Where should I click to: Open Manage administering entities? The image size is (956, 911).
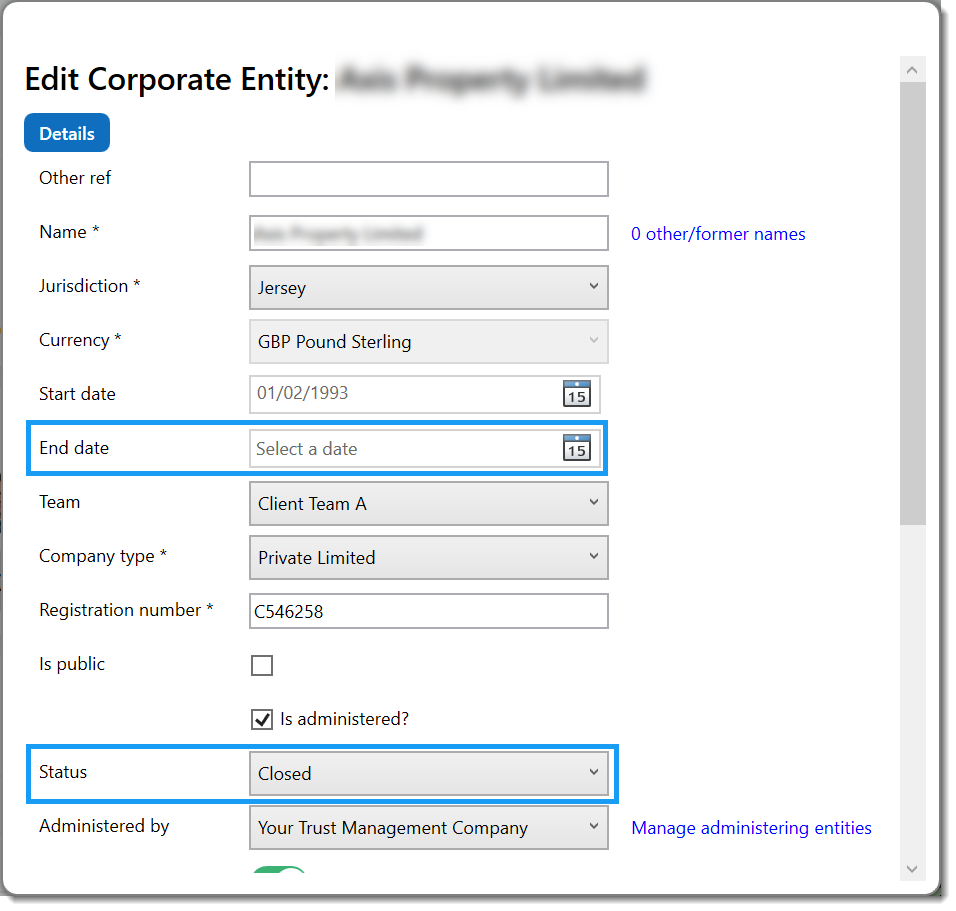tap(751, 827)
